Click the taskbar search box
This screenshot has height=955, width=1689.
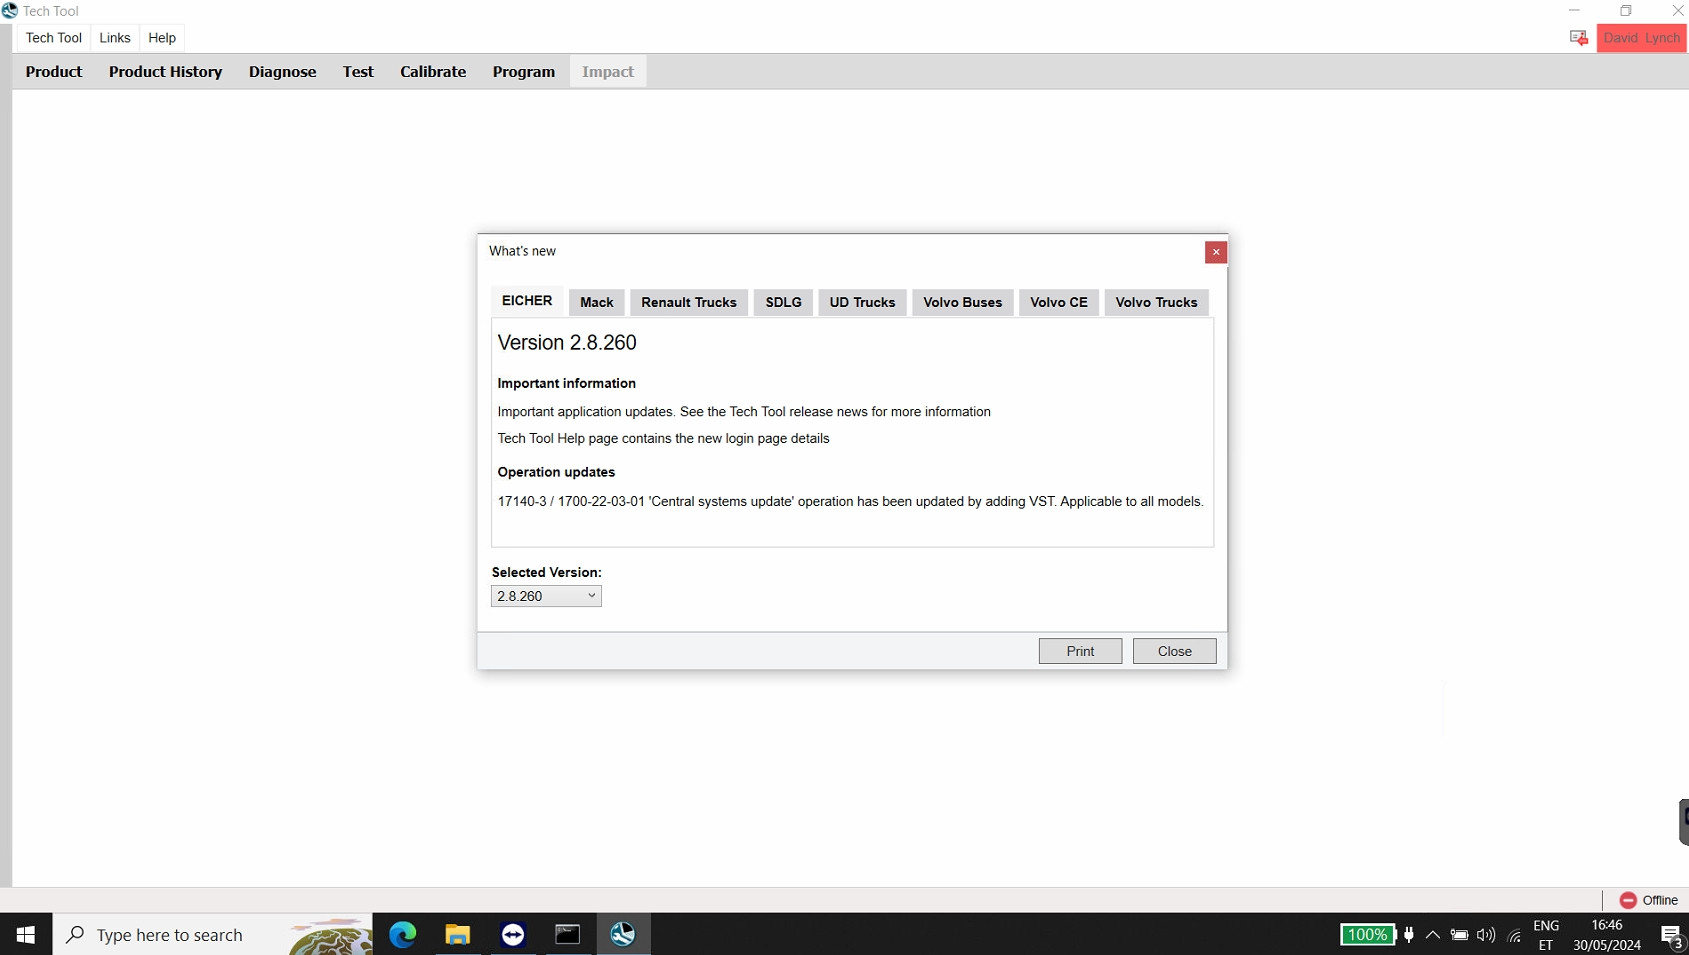point(213,934)
